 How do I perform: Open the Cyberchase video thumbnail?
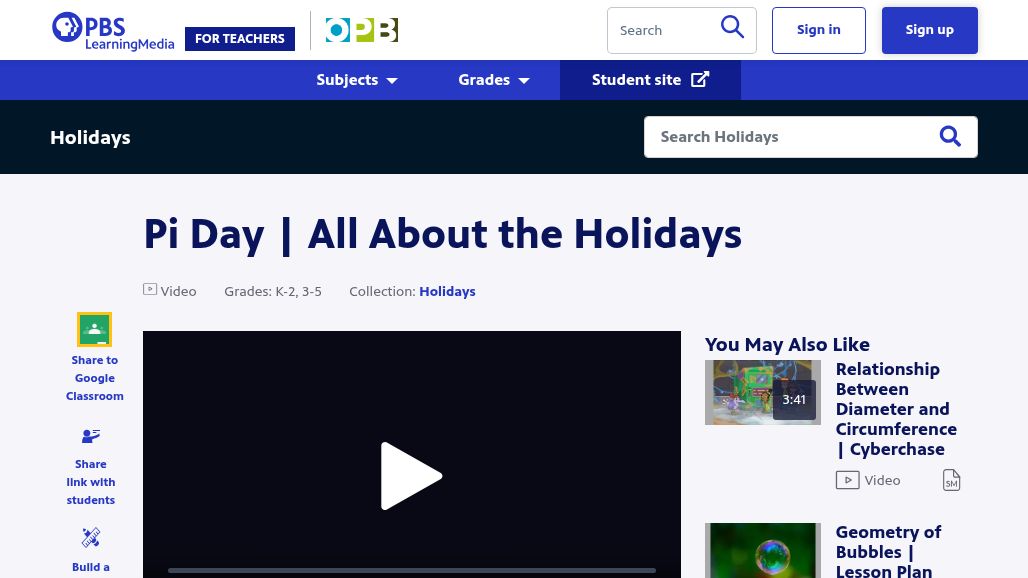point(762,392)
